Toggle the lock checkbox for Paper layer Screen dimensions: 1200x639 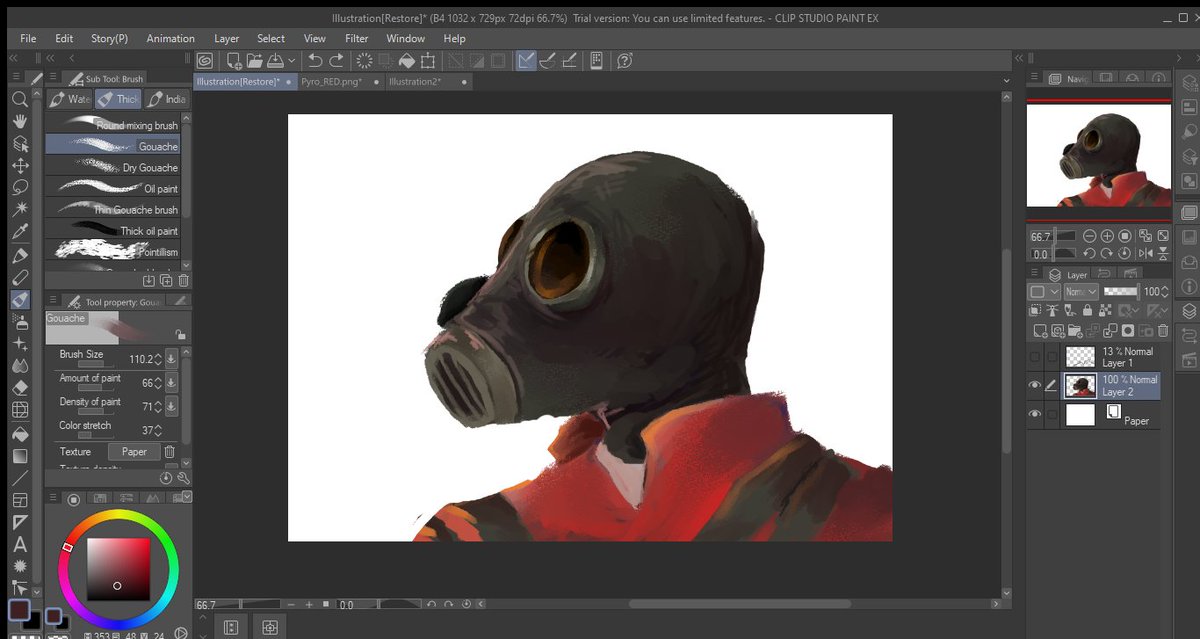pos(1051,414)
